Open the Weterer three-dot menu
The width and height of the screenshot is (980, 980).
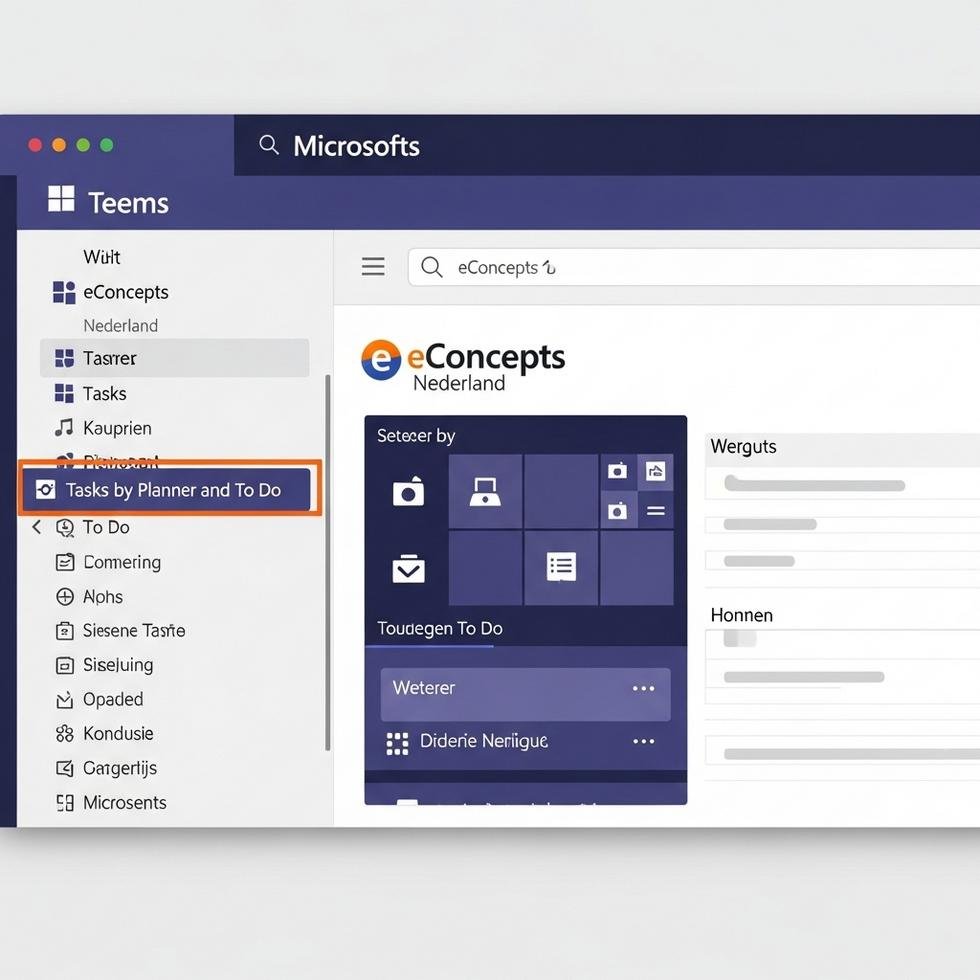643,689
